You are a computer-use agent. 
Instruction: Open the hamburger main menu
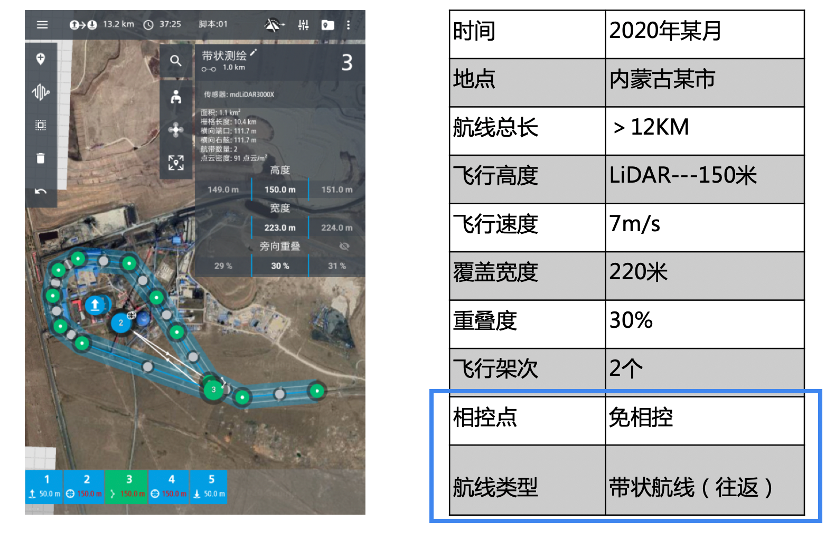click(x=41, y=24)
